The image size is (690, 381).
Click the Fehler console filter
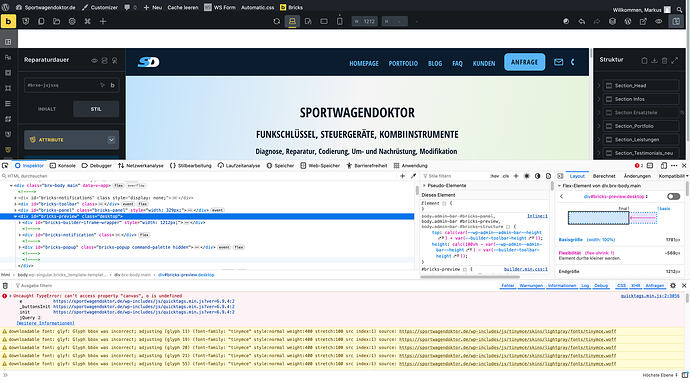(508, 286)
